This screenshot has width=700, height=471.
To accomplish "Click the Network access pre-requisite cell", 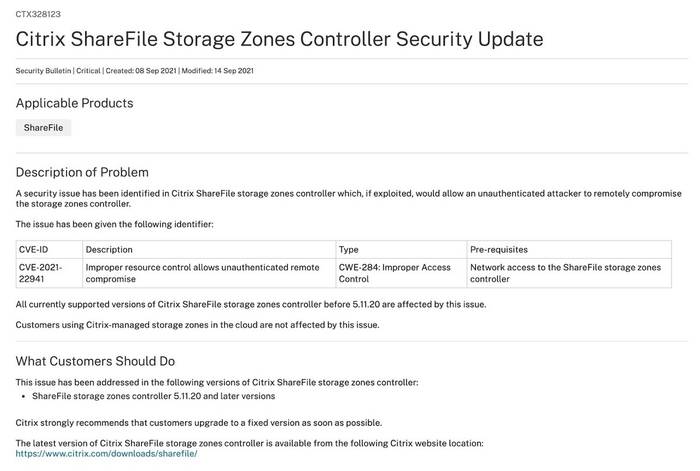I will click(569, 273).
